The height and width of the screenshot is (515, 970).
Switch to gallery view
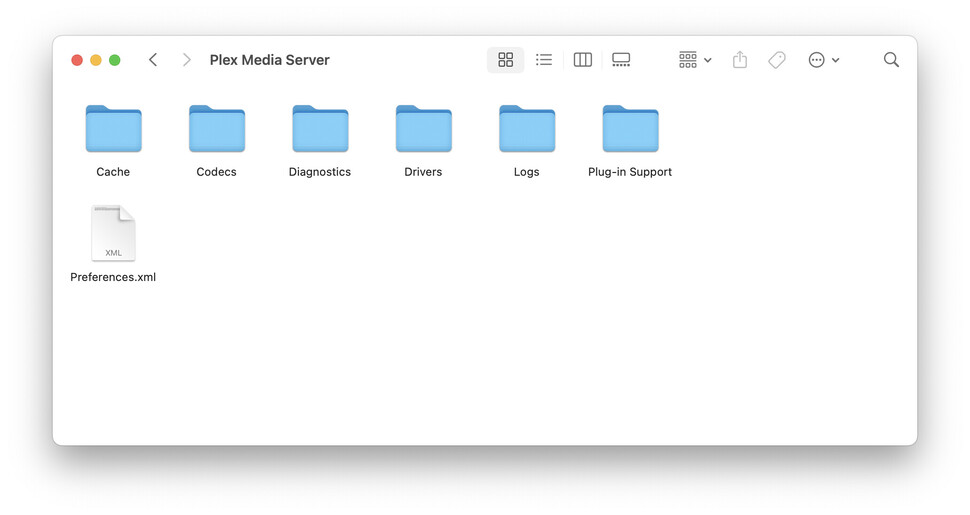621,59
